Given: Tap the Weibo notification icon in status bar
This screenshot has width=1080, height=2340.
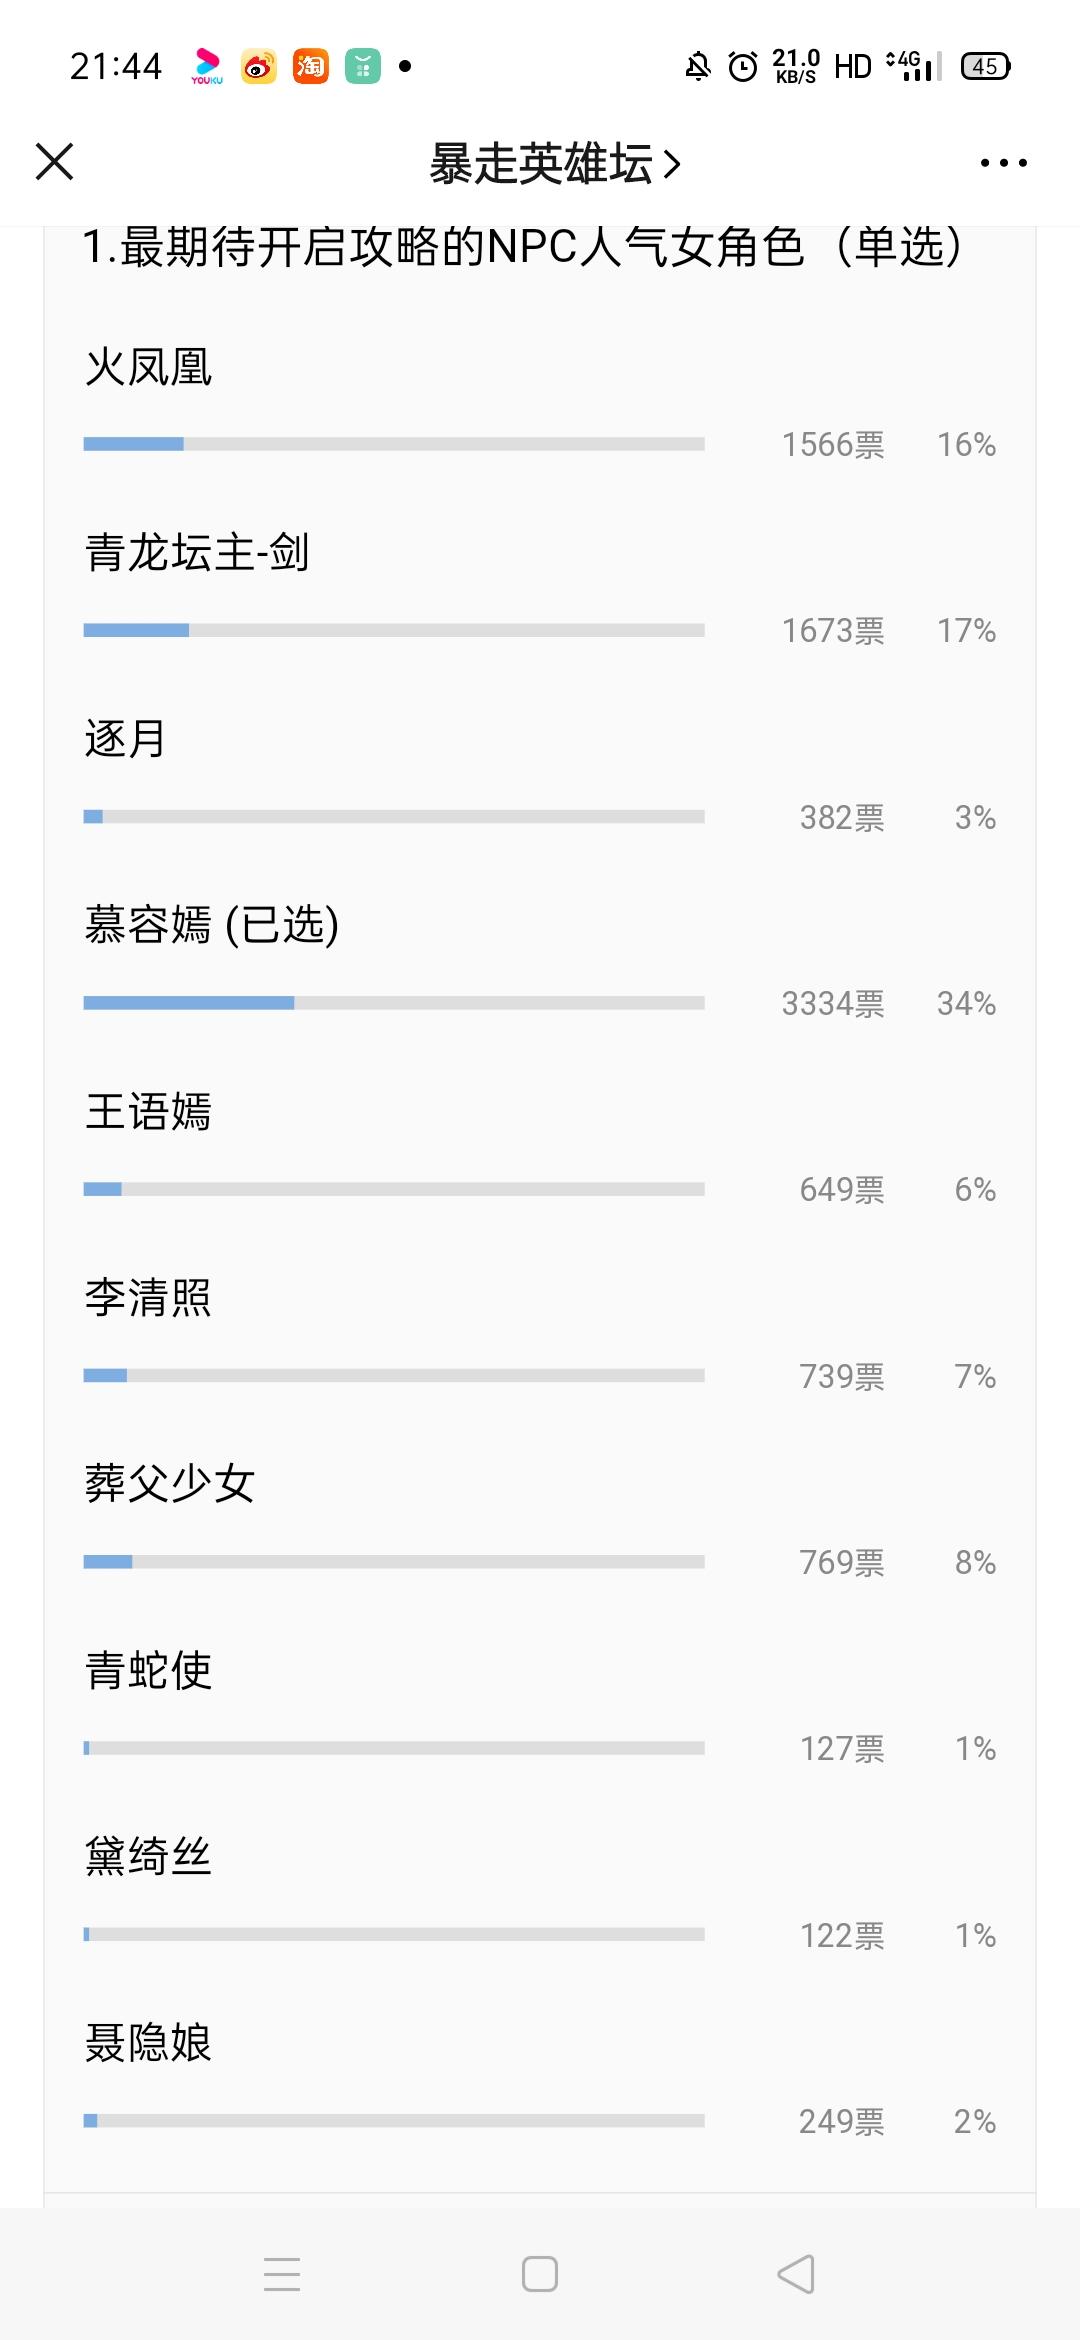Looking at the screenshot, I should click(258, 66).
